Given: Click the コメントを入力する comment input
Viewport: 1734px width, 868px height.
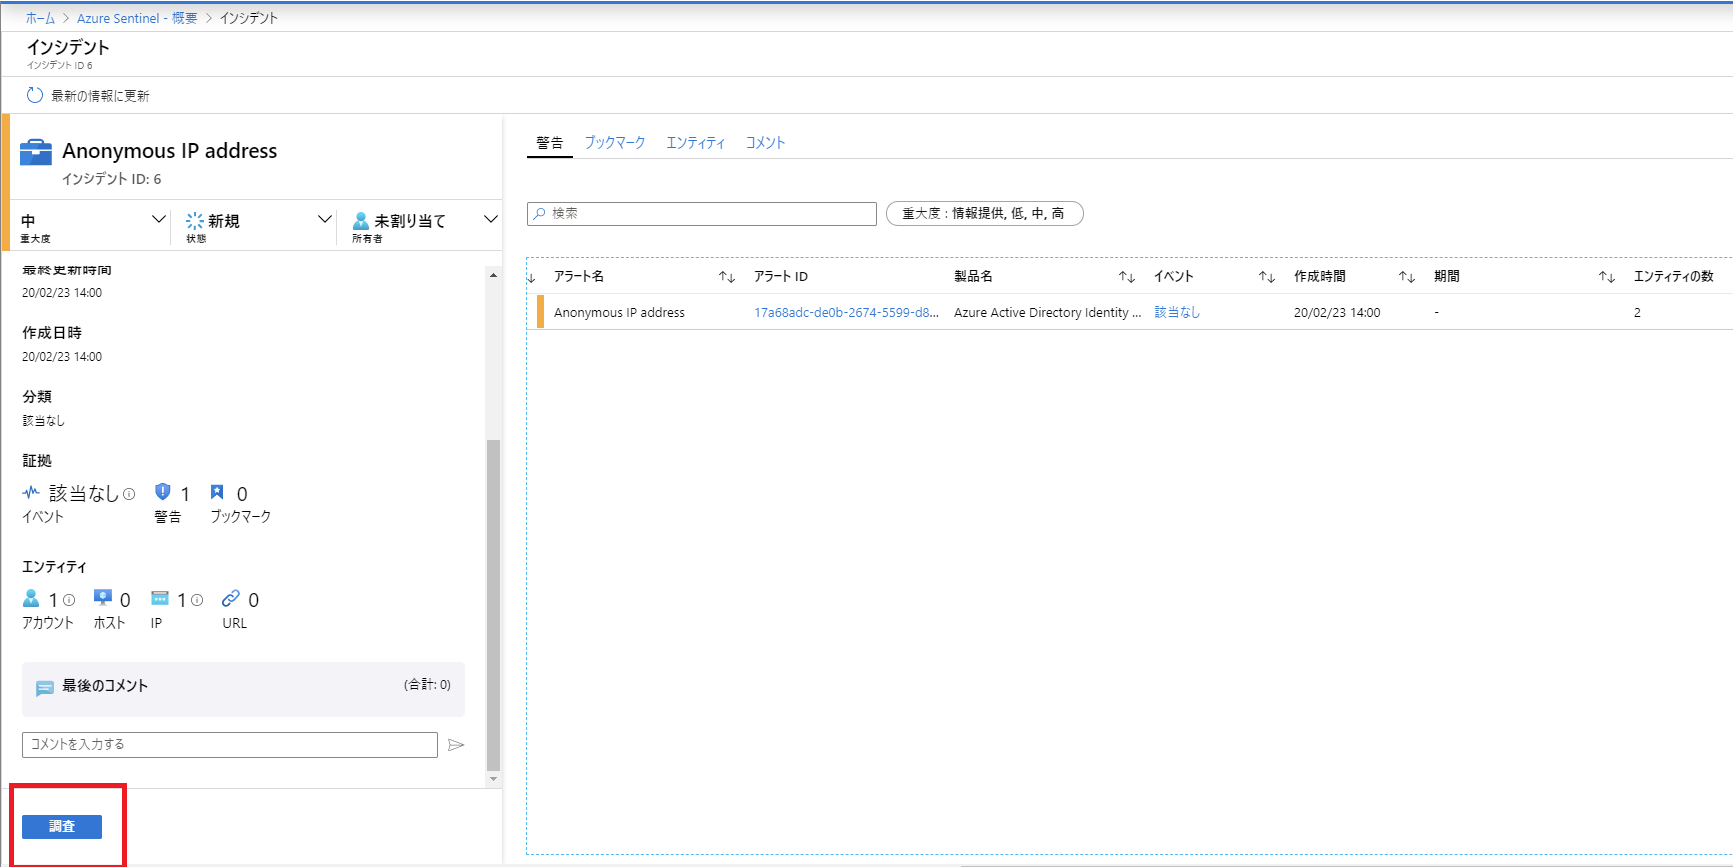Looking at the screenshot, I should coord(230,745).
